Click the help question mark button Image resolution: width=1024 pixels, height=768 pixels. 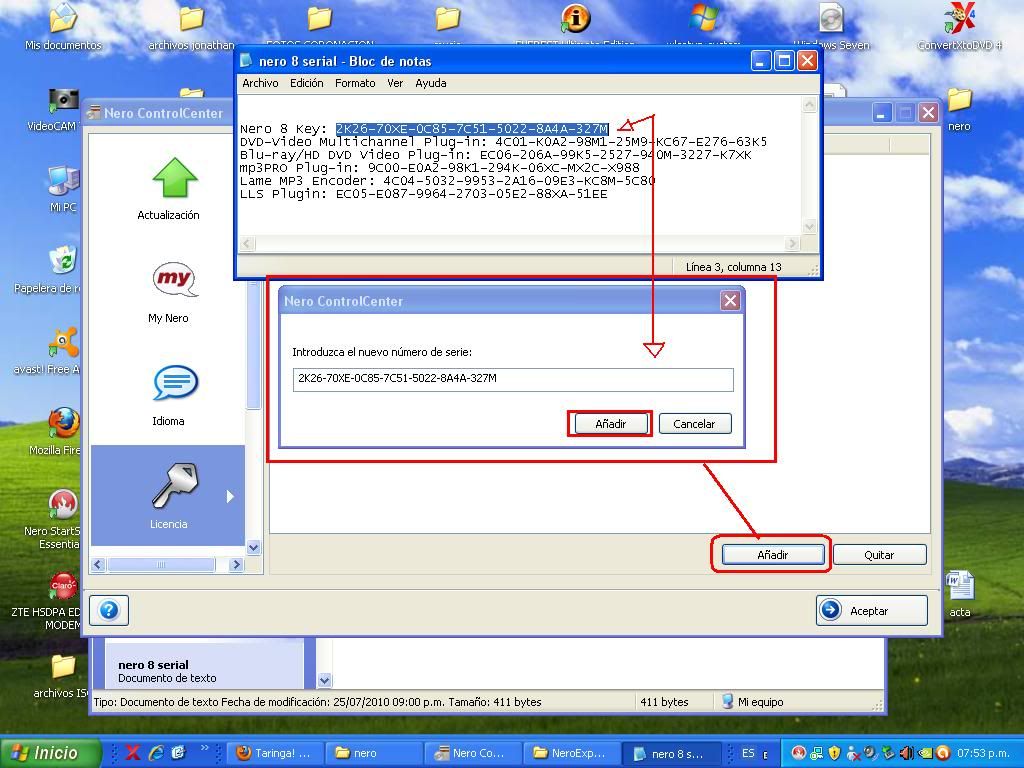click(x=109, y=611)
